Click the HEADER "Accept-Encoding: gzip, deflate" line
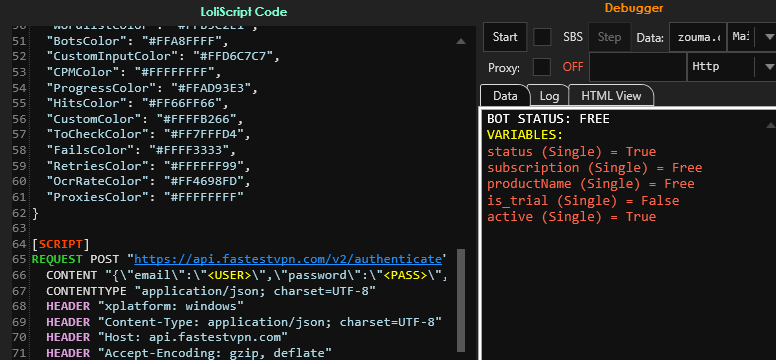 click(x=189, y=353)
